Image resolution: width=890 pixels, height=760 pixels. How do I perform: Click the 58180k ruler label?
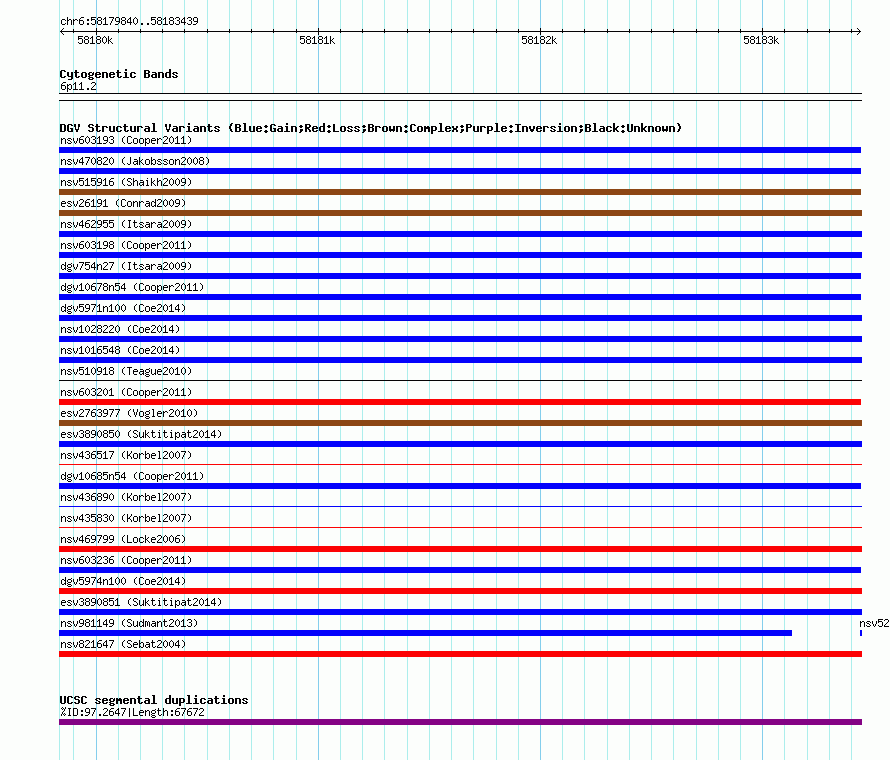[95, 40]
